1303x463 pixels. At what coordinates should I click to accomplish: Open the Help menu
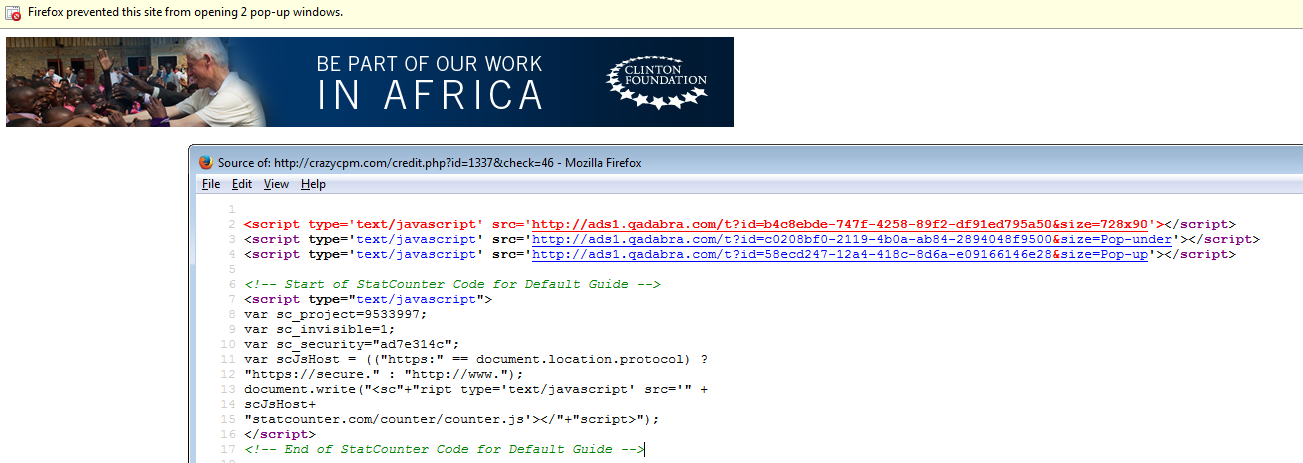[313, 184]
